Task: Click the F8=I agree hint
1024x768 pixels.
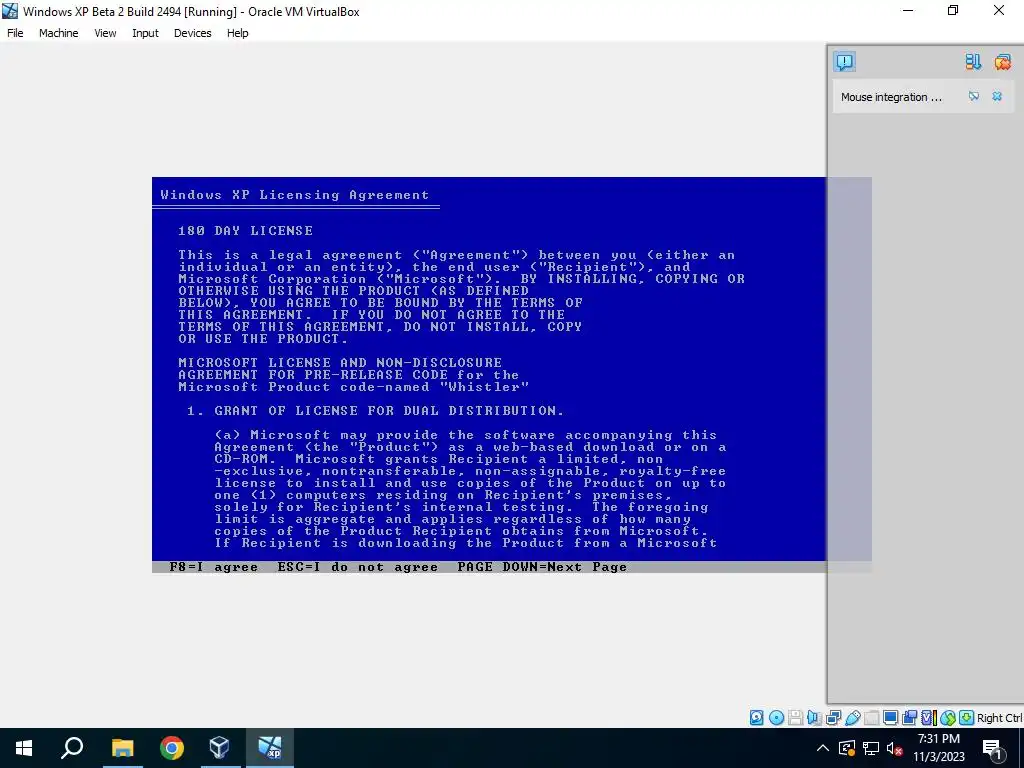Action: coord(214,567)
